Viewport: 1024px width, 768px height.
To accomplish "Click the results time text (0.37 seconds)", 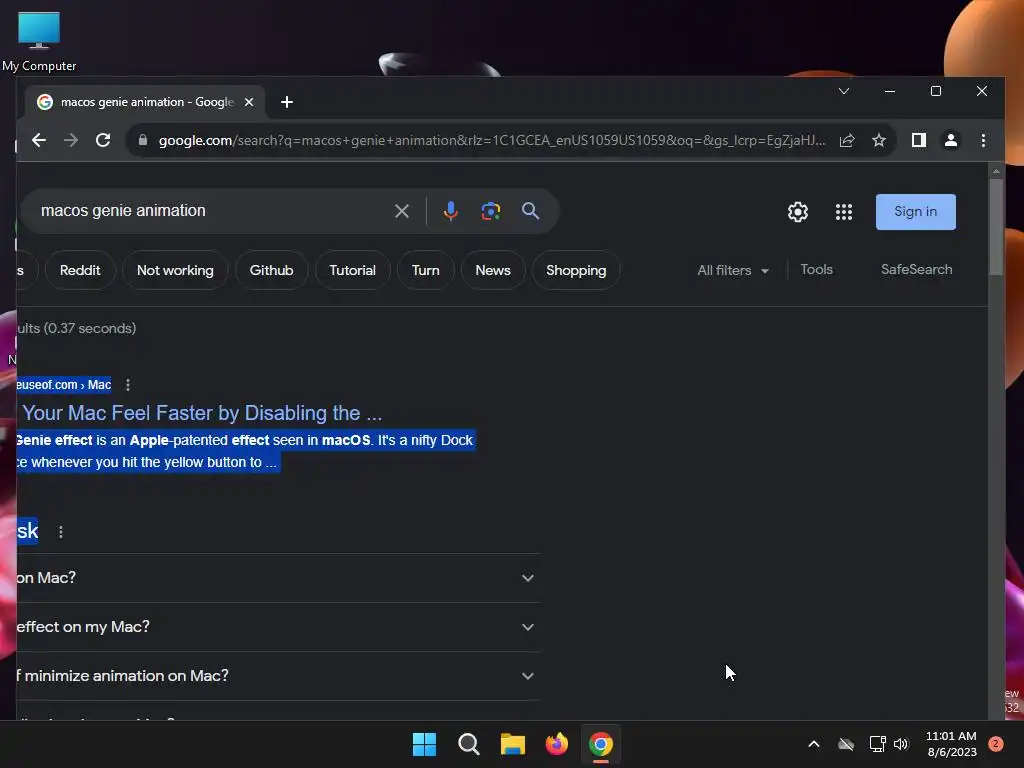I will (90, 328).
